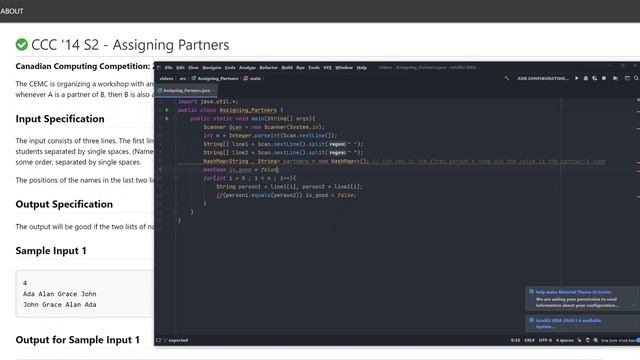Image resolution: width=640 pixels, height=360 pixels.
Task: Click the Assigning_Partners breadcrumb in navigation bar
Action: tap(215, 78)
